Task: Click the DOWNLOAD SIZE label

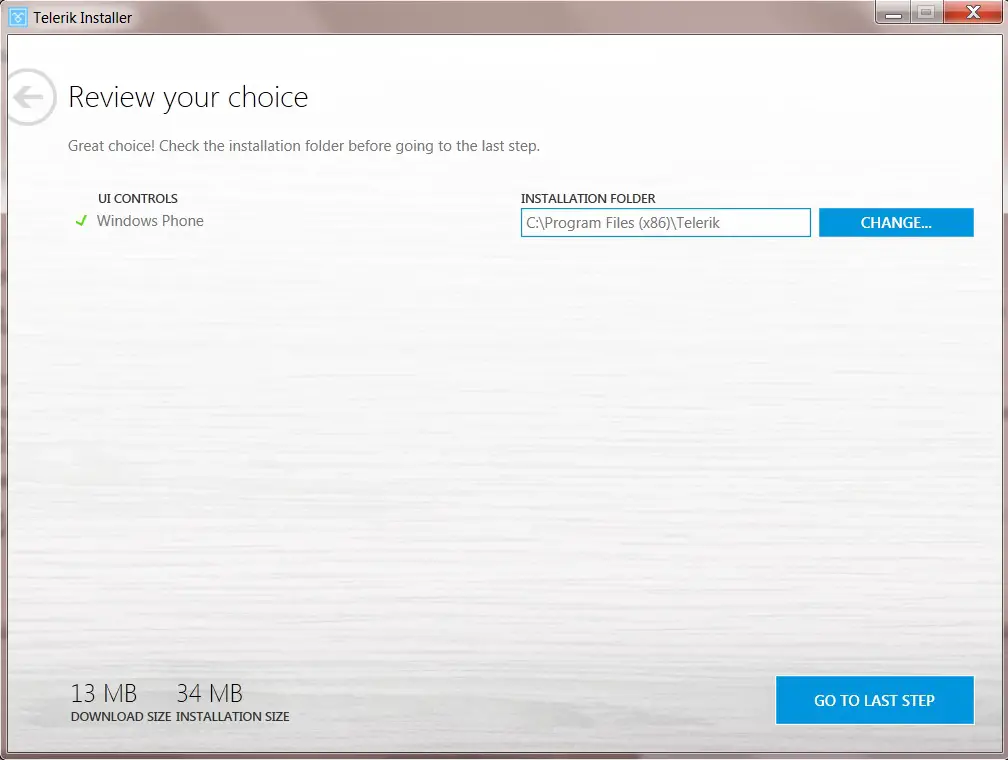Action: 121,716
